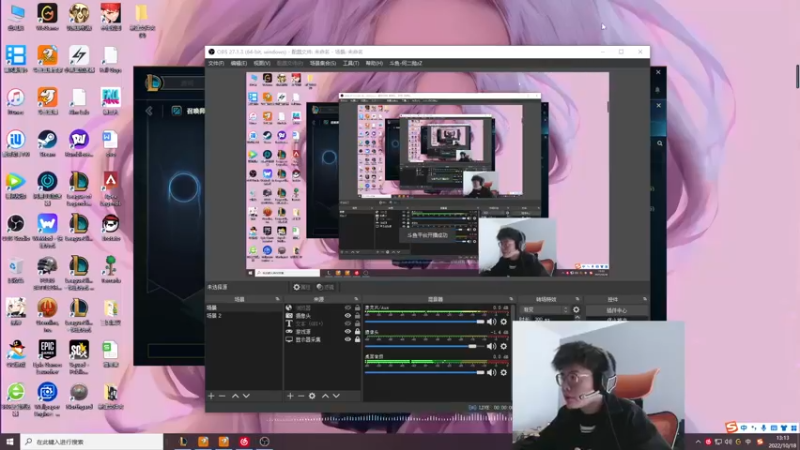
Task: Open the 帮助(H) menu
Action: [374, 63]
